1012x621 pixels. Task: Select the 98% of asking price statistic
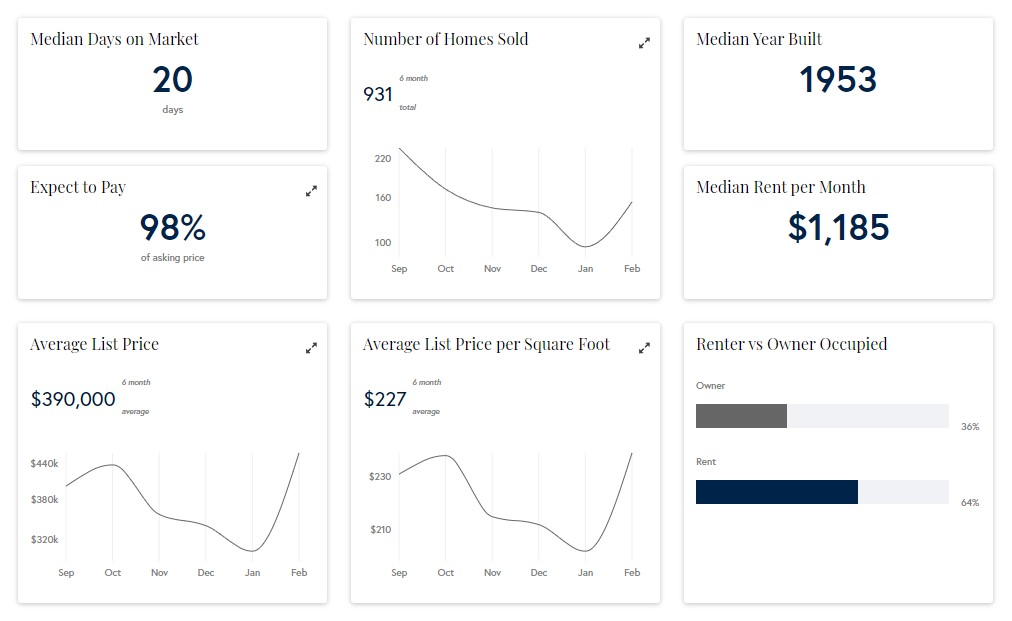(x=172, y=227)
